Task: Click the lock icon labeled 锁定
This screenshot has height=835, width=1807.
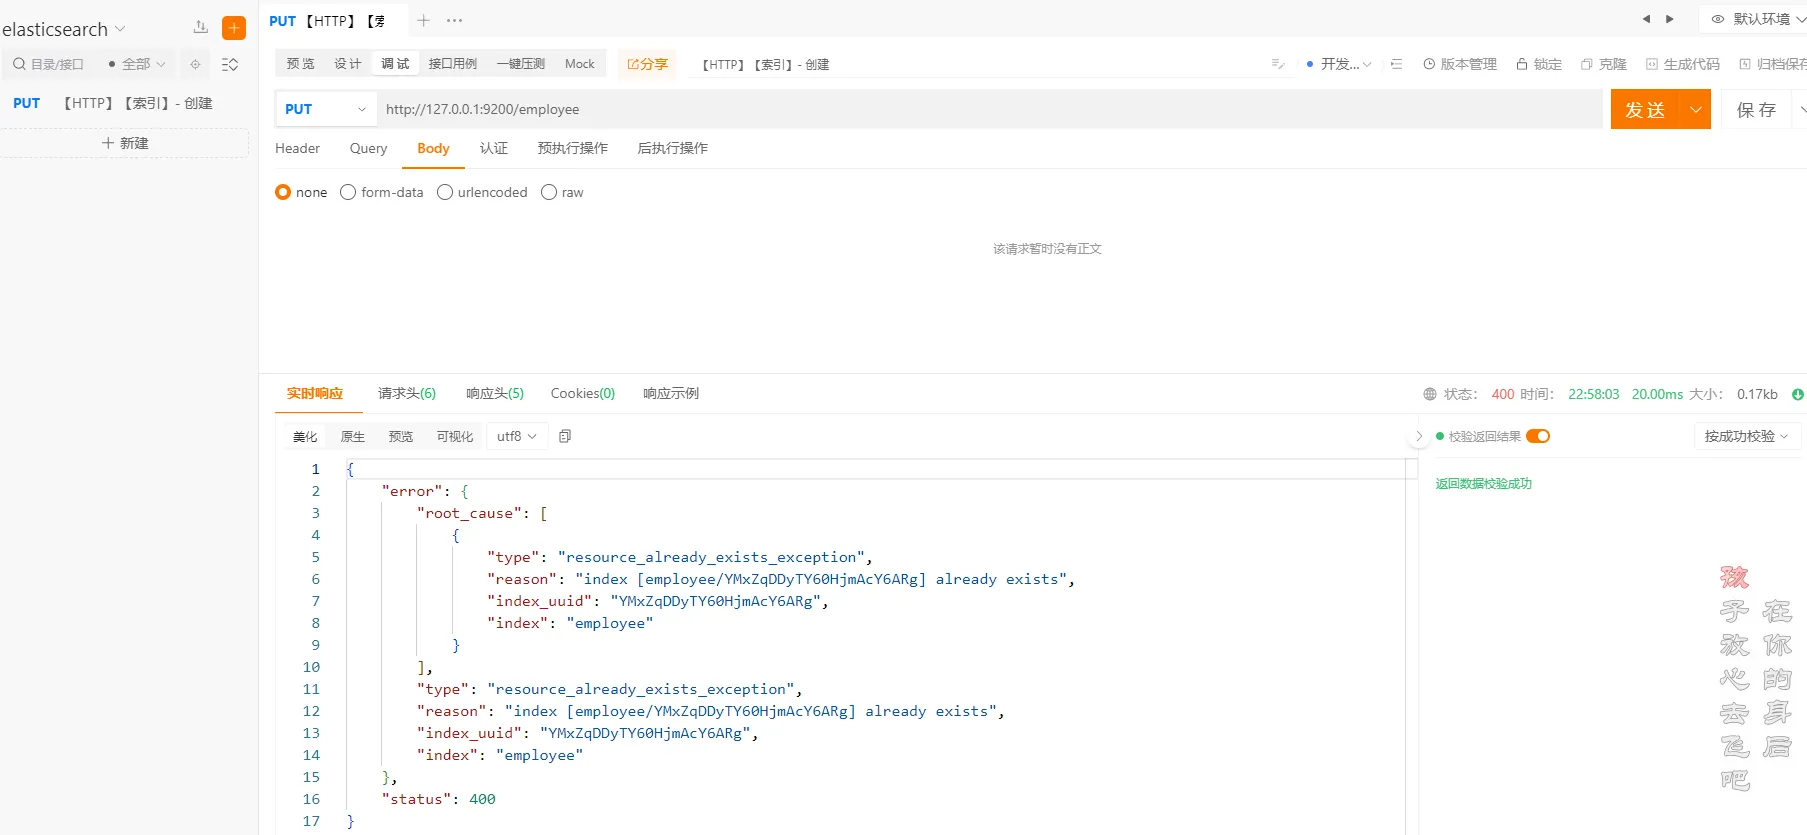Action: [x=1539, y=64]
